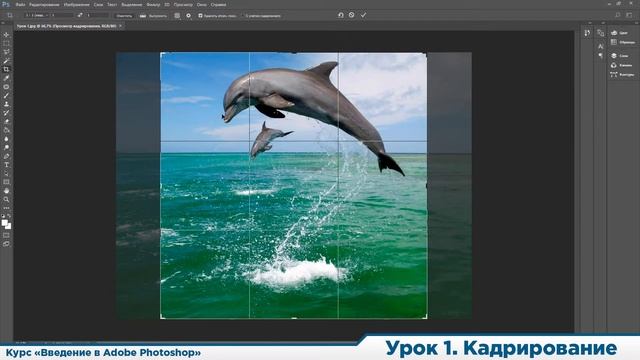Screen dimensions: 640x360
Task: Open the Образцы (Swatches) panel
Action: click(x=623, y=42)
